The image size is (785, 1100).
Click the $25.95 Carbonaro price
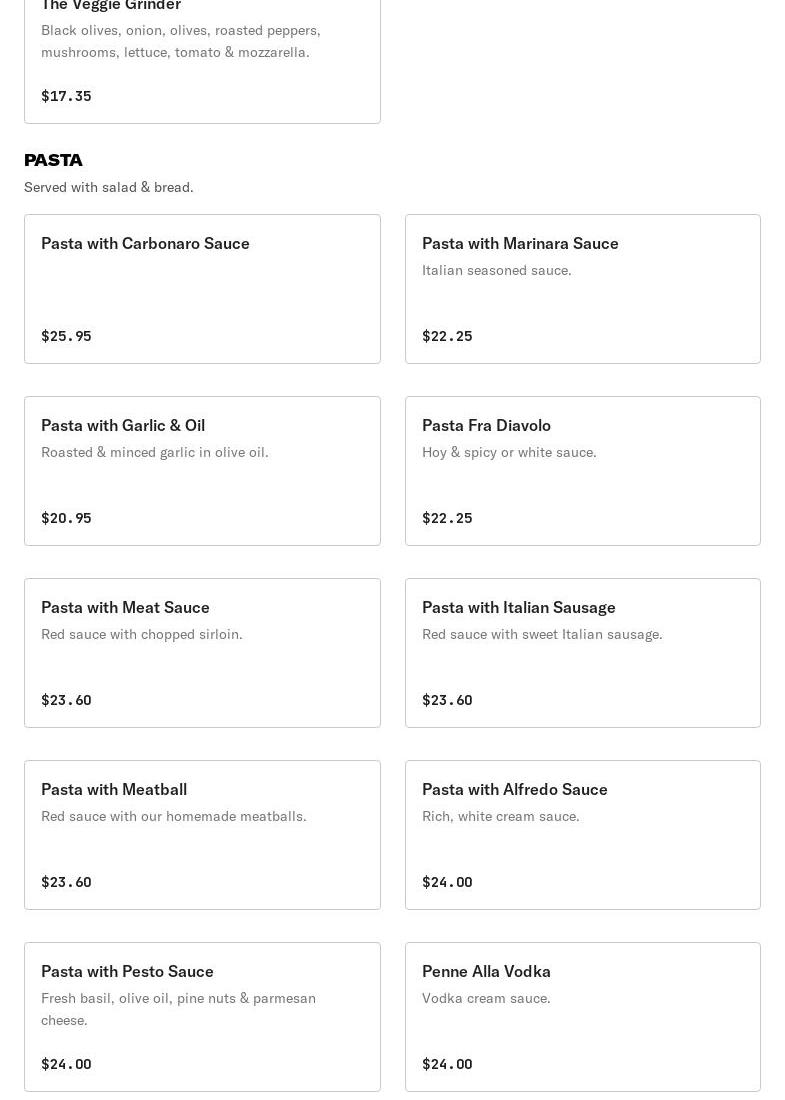tap(66, 336)
